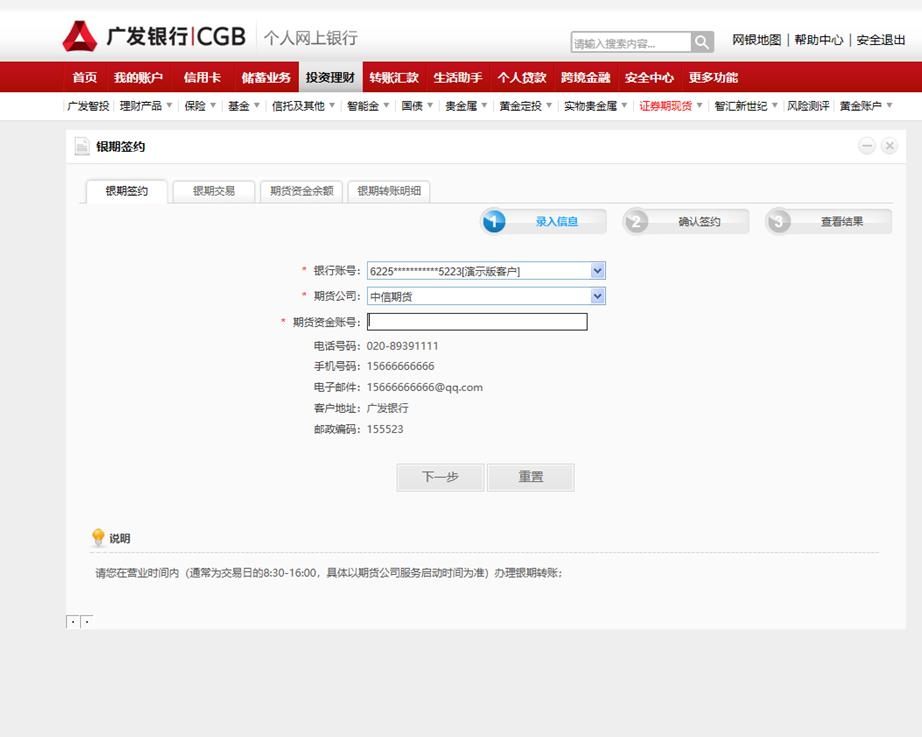Viewport: 922px width, 737px height.
Task: Click the 下一步 button
Action: (x=440, y=477)
